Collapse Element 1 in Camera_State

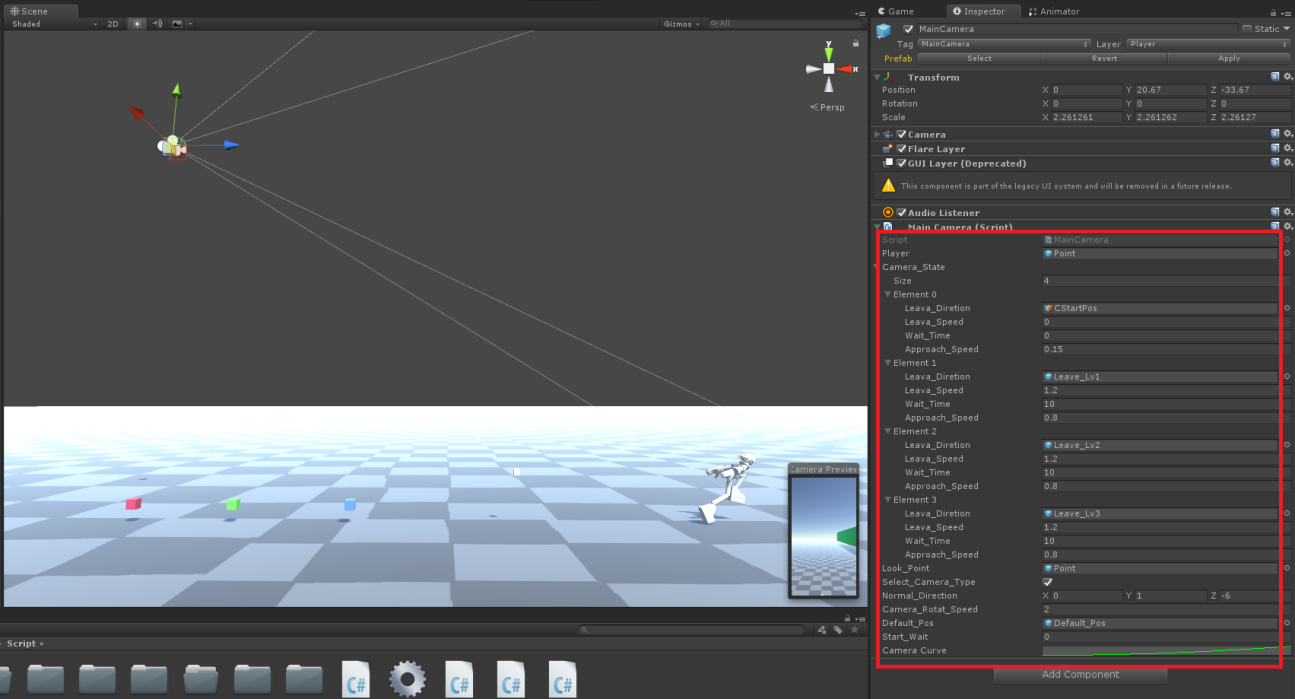(x=888, y=363)
